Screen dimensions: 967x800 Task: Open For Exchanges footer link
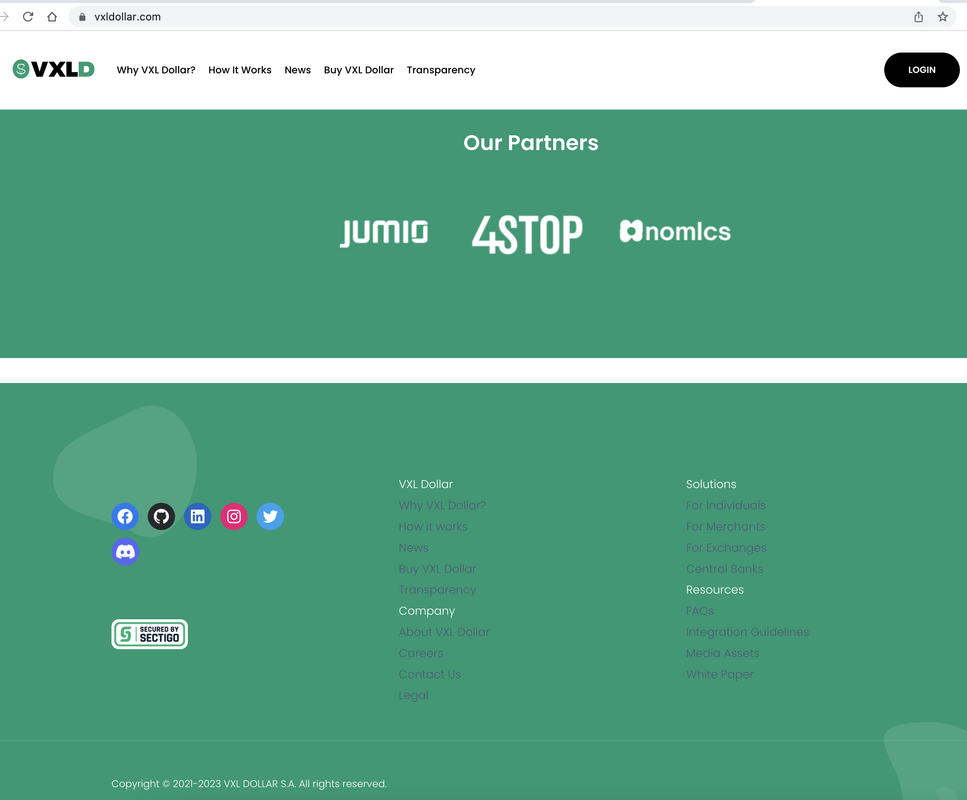(x=726, y=547)
